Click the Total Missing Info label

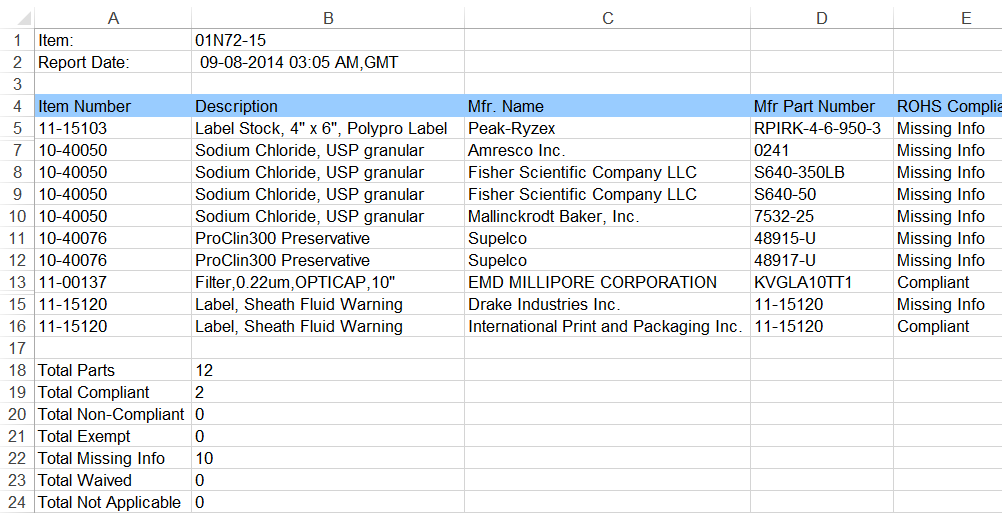[113, 459]
